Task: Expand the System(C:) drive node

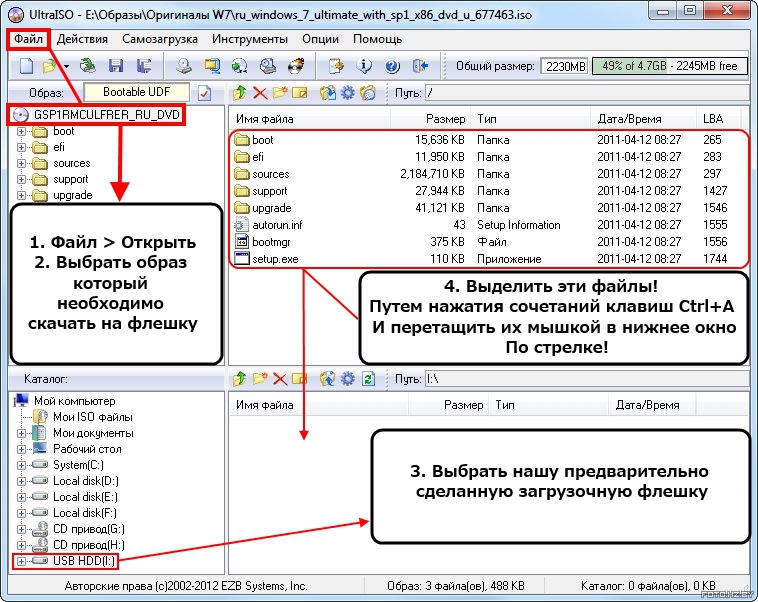Action: 21,465
